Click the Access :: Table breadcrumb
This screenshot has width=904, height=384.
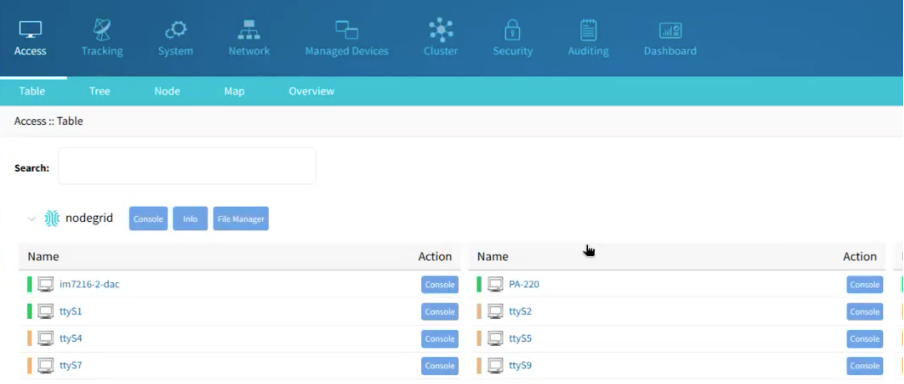click(x=48, y=121)
